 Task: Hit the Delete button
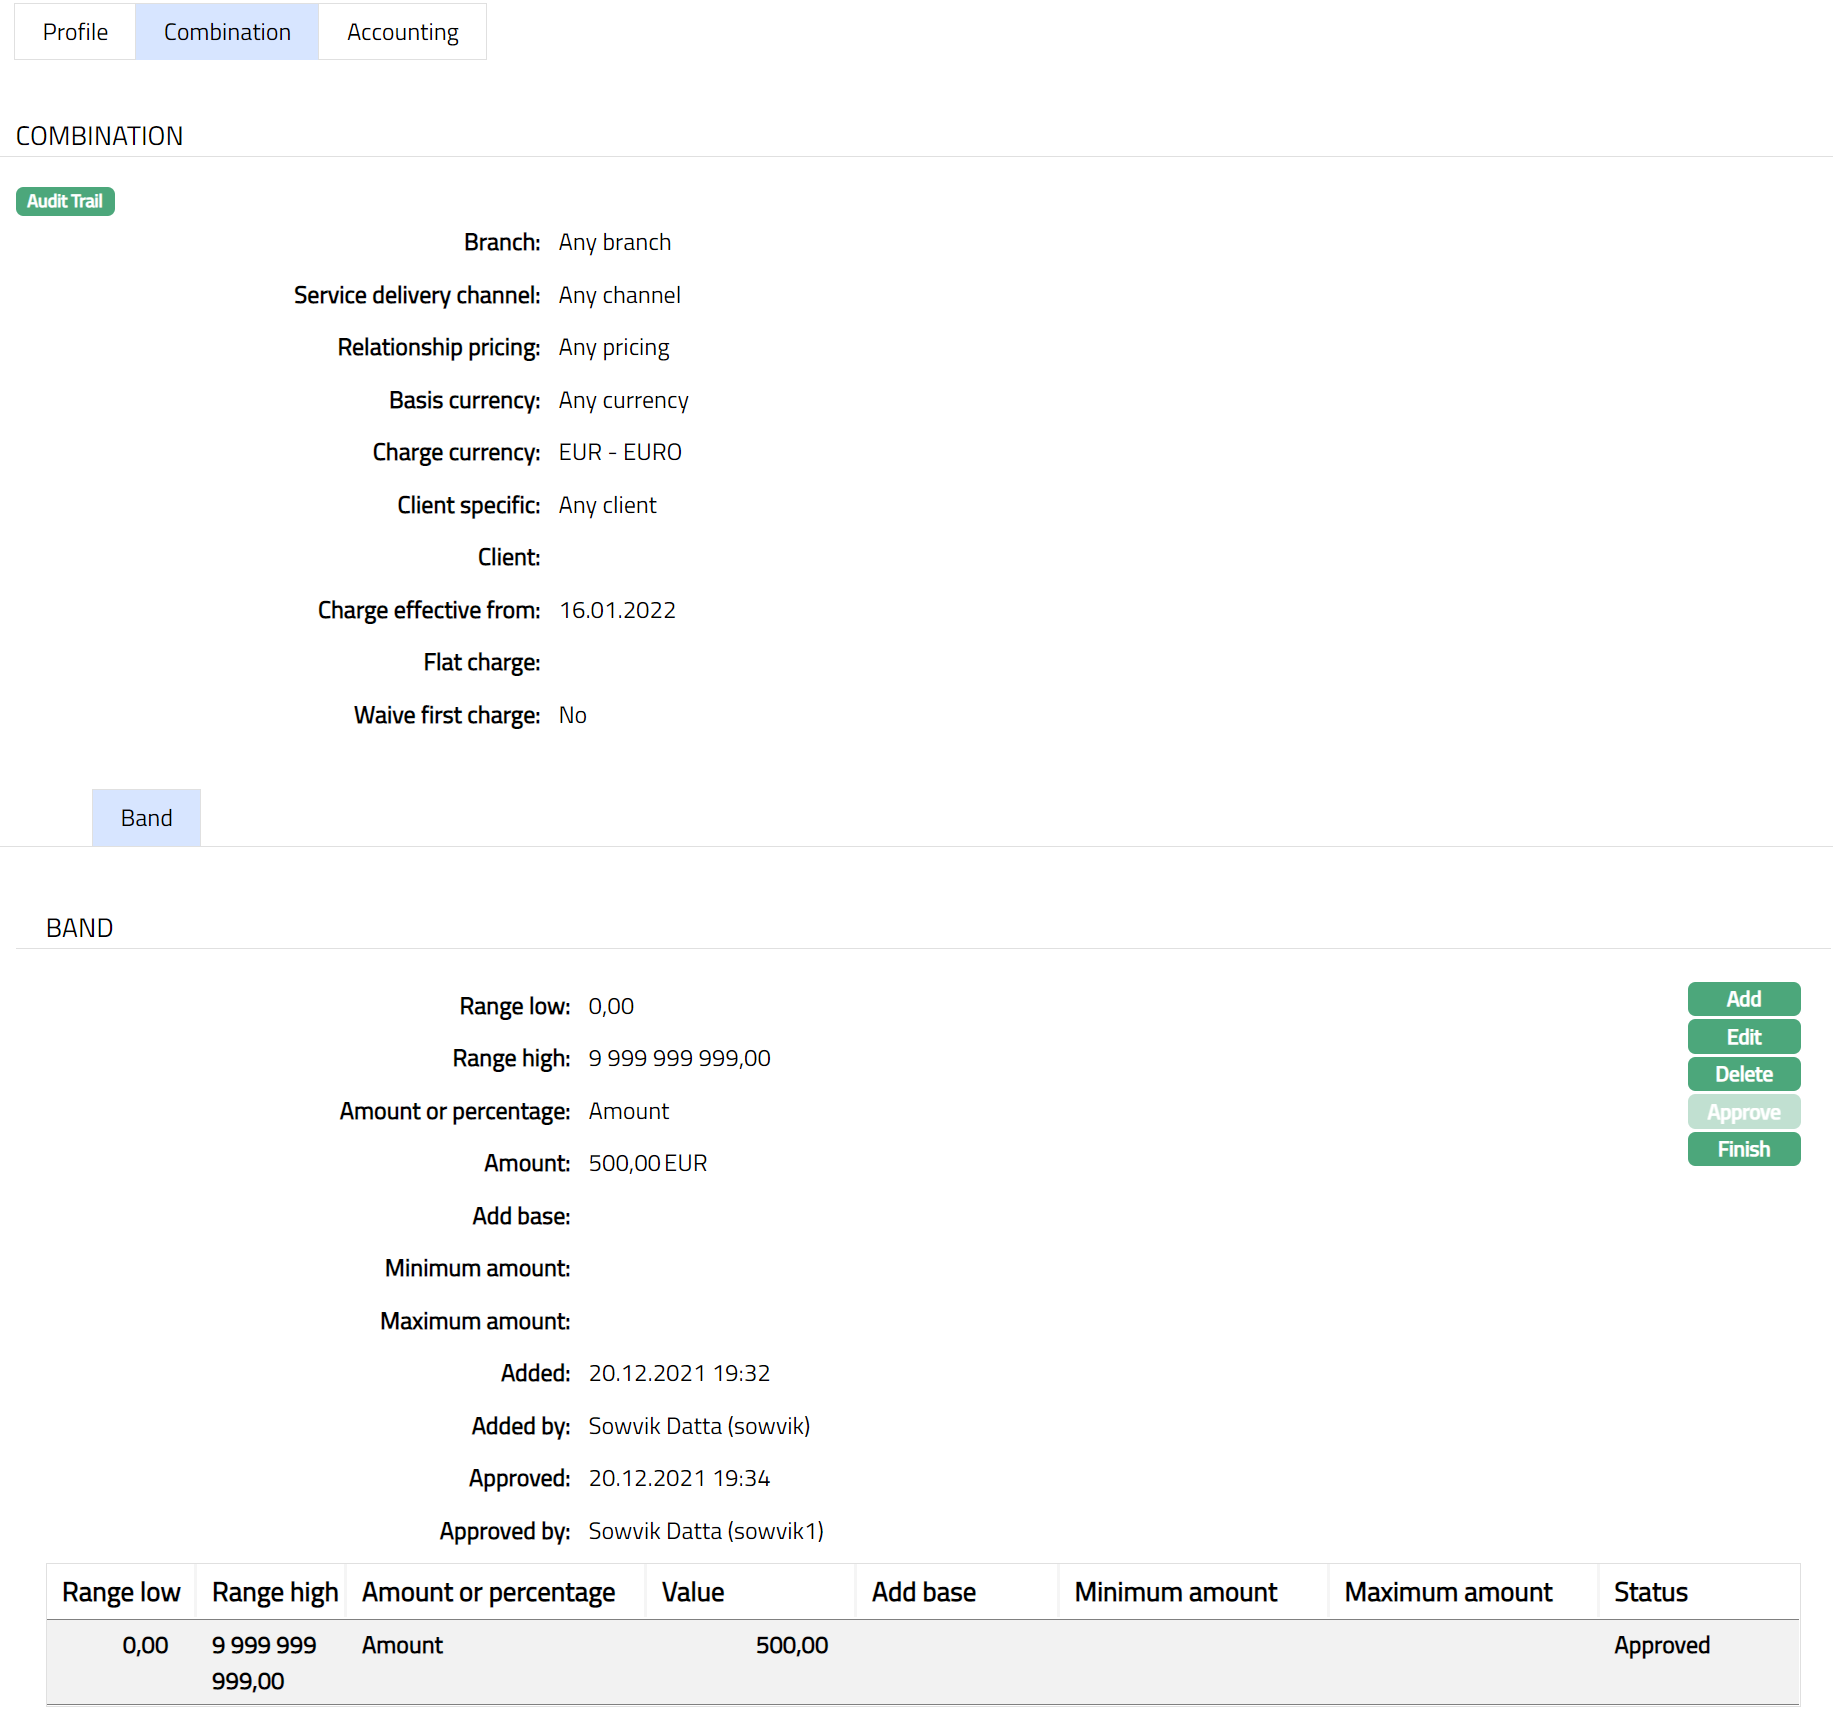(1743, 1074)
